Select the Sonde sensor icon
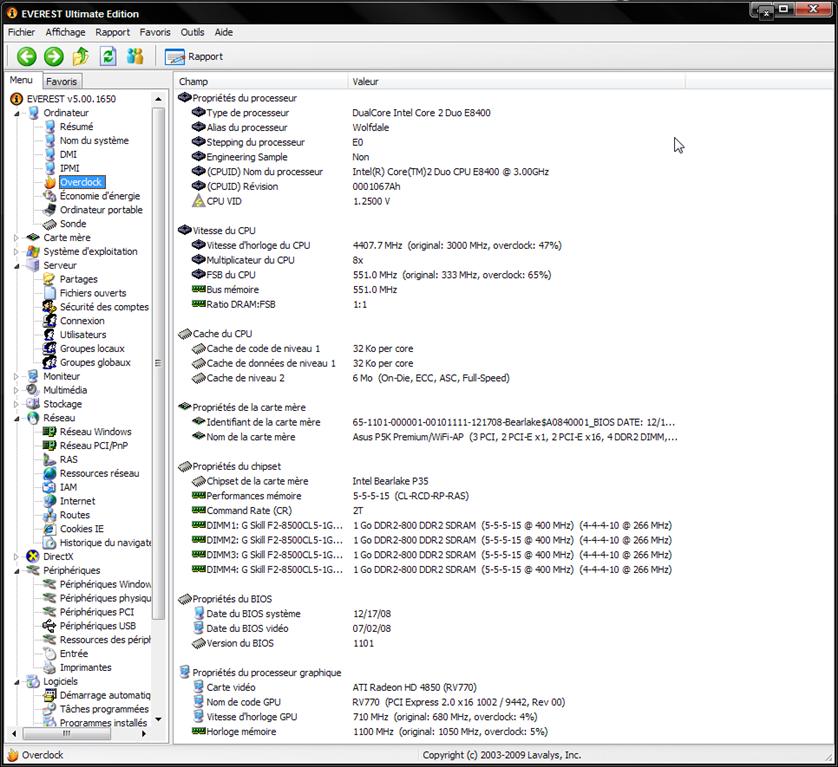The height and width of the screenshot is (767, 838). [x=50, y=224]
